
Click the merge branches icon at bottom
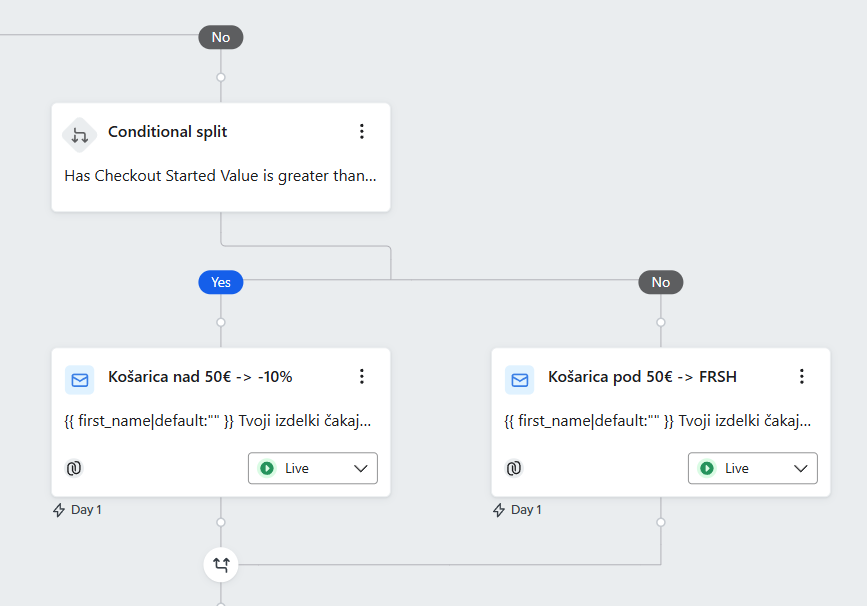[x=221, y=565]
